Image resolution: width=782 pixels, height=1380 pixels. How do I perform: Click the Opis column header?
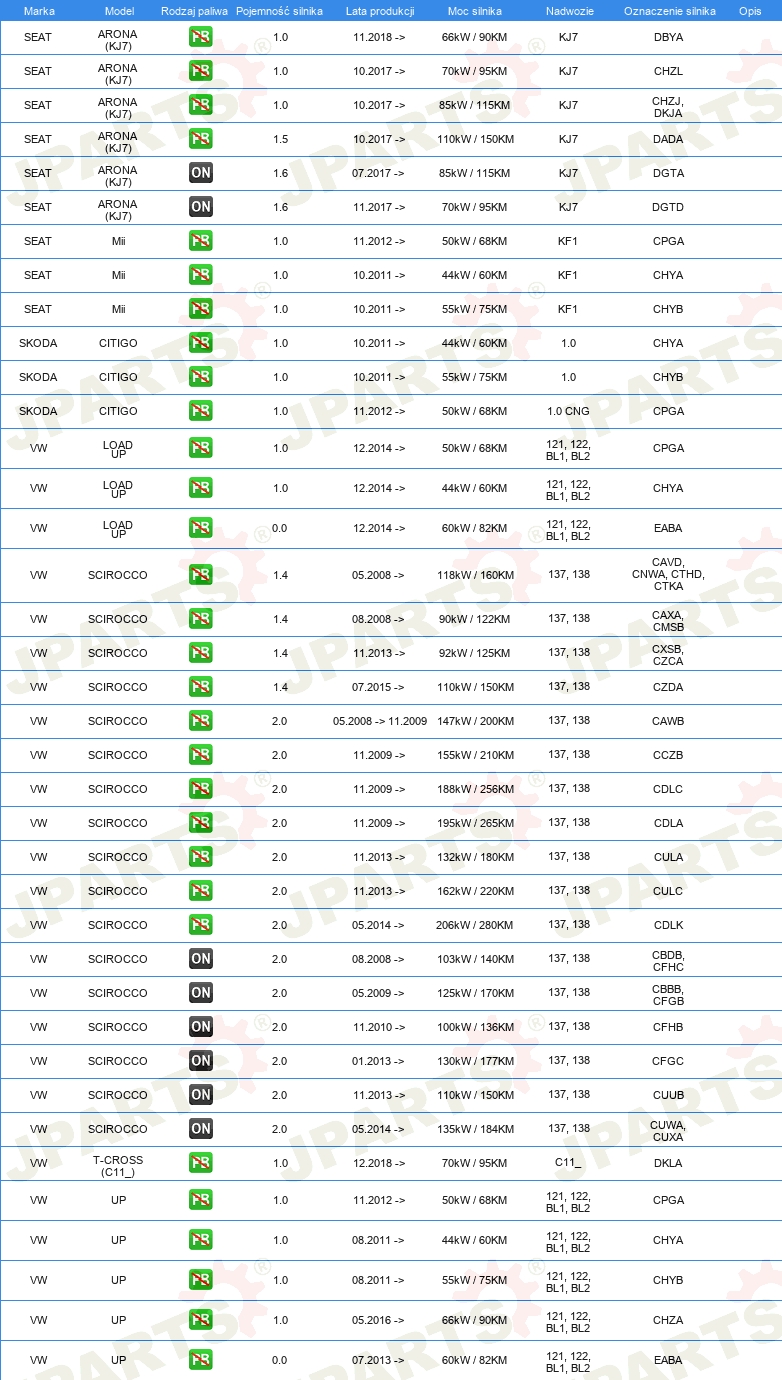click(x=749, y=10)
